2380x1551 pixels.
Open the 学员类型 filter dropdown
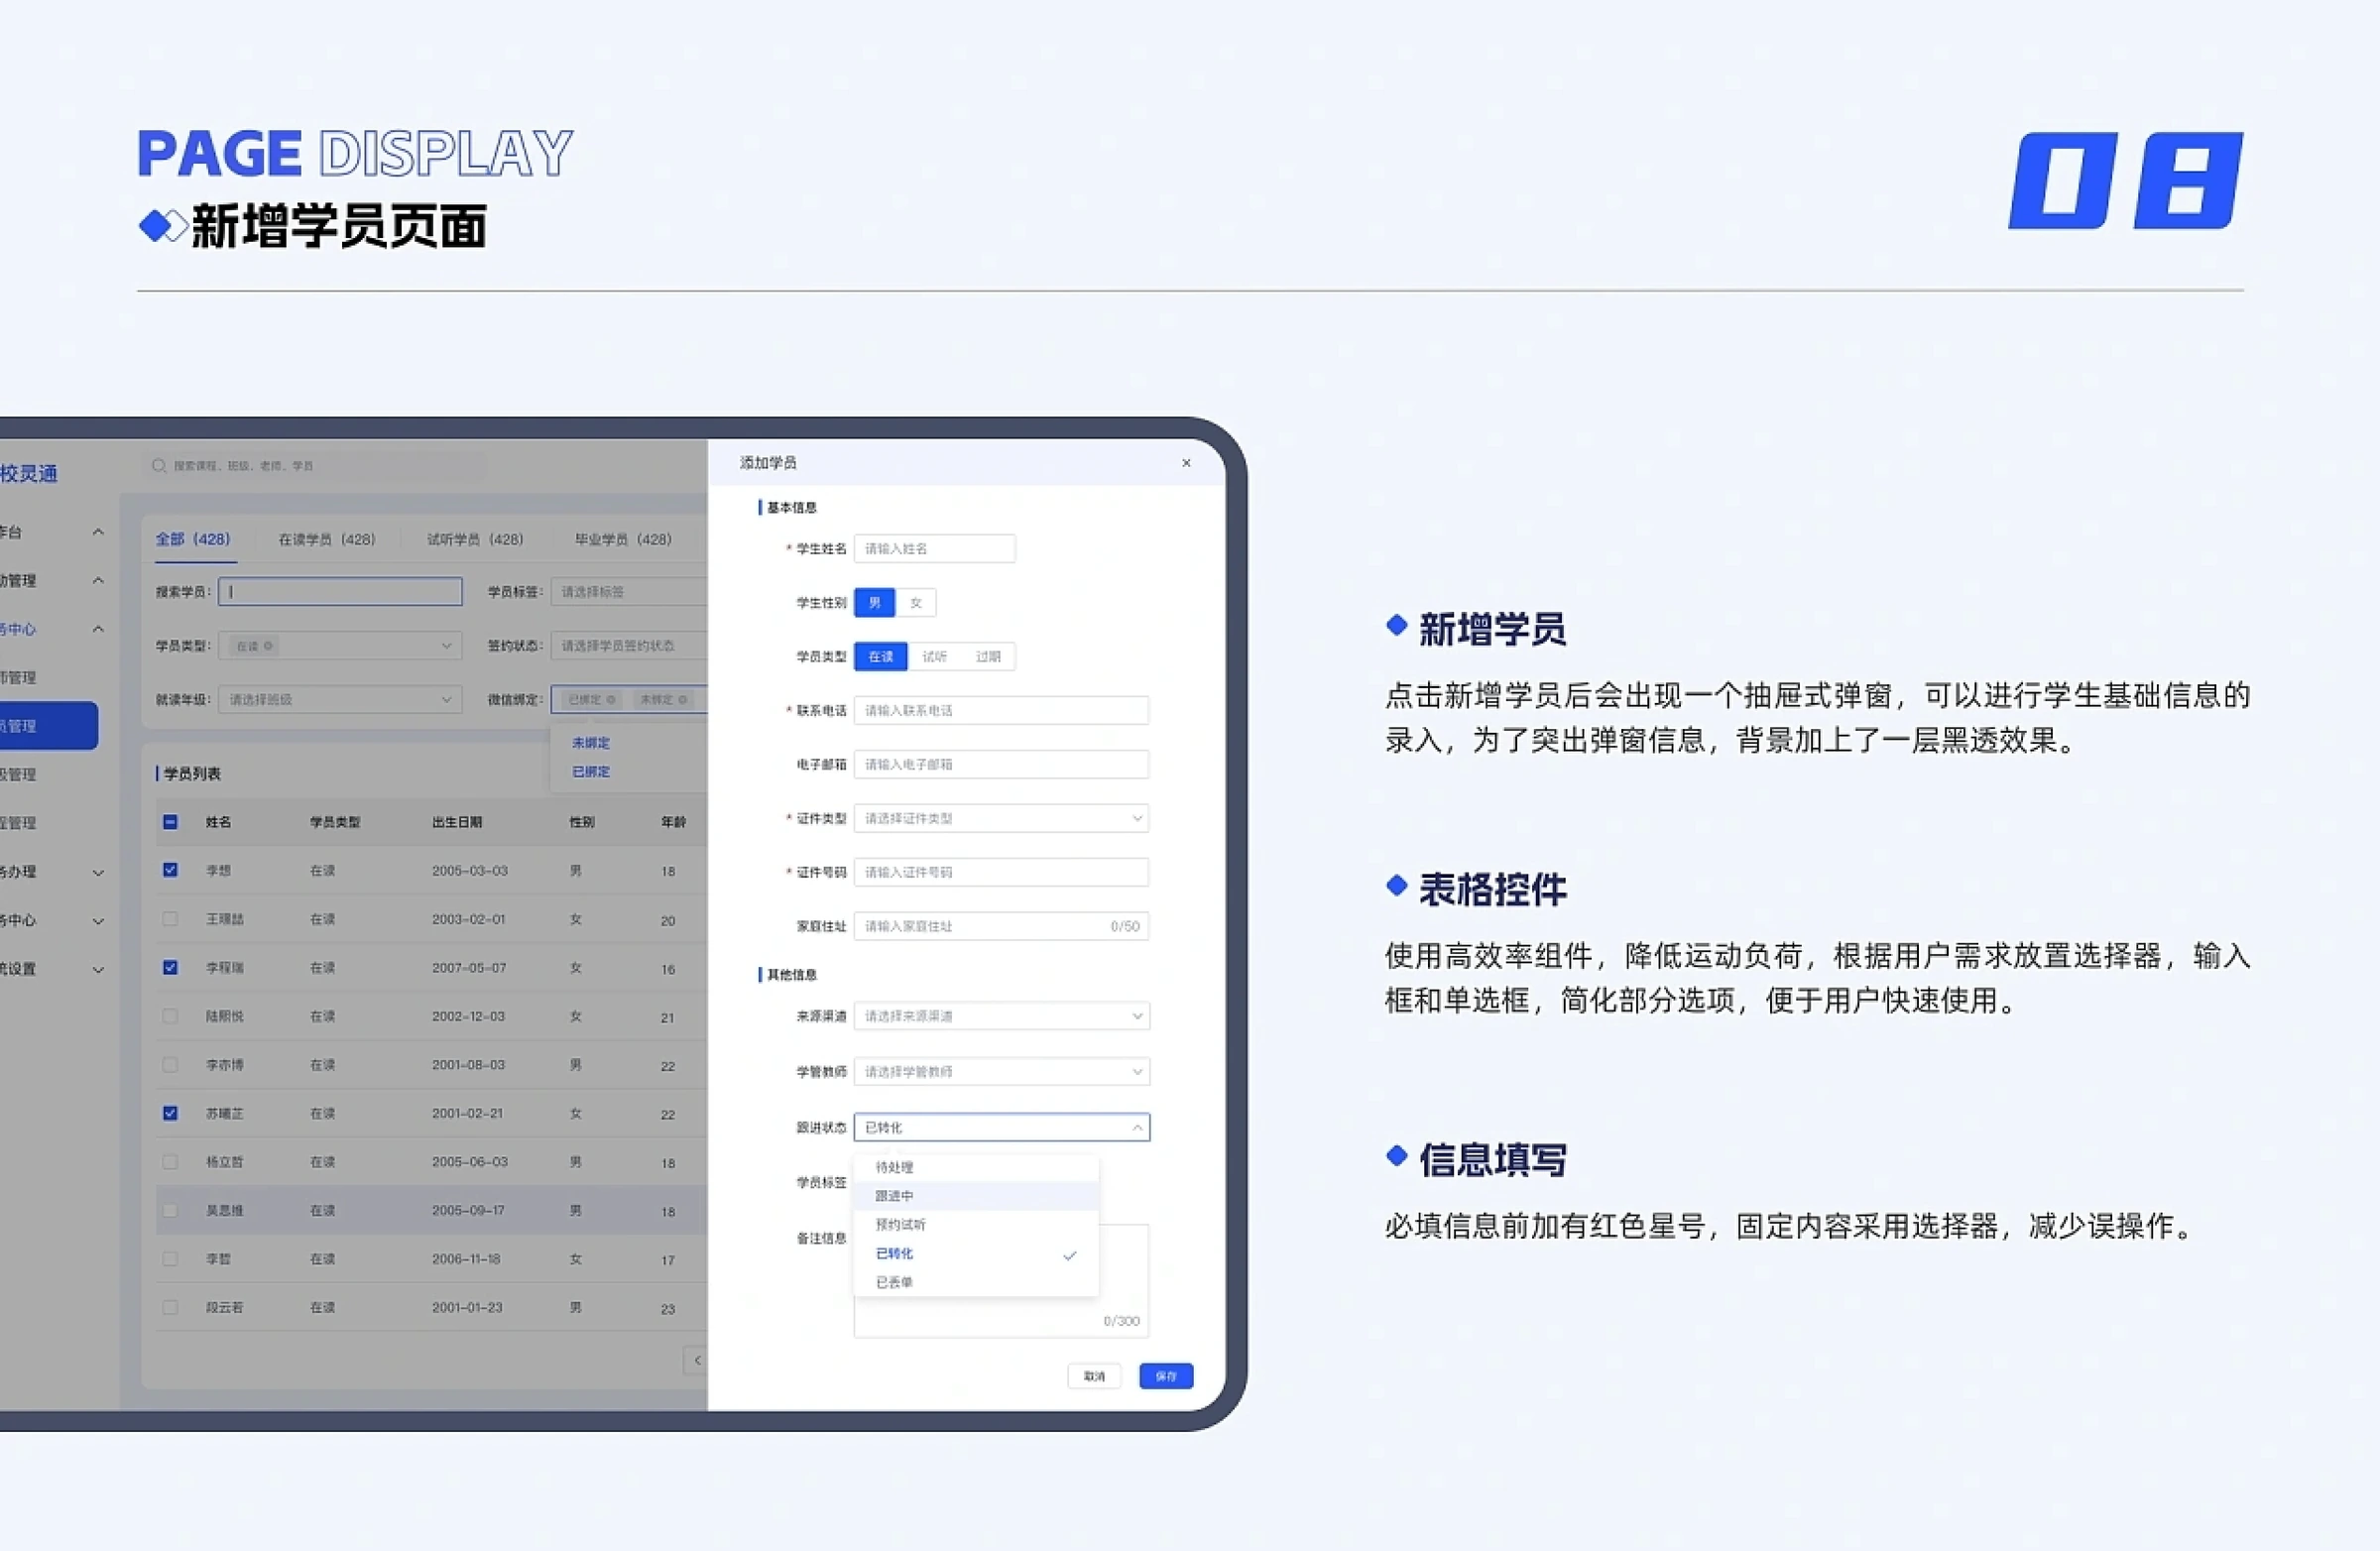pos(340,646)
